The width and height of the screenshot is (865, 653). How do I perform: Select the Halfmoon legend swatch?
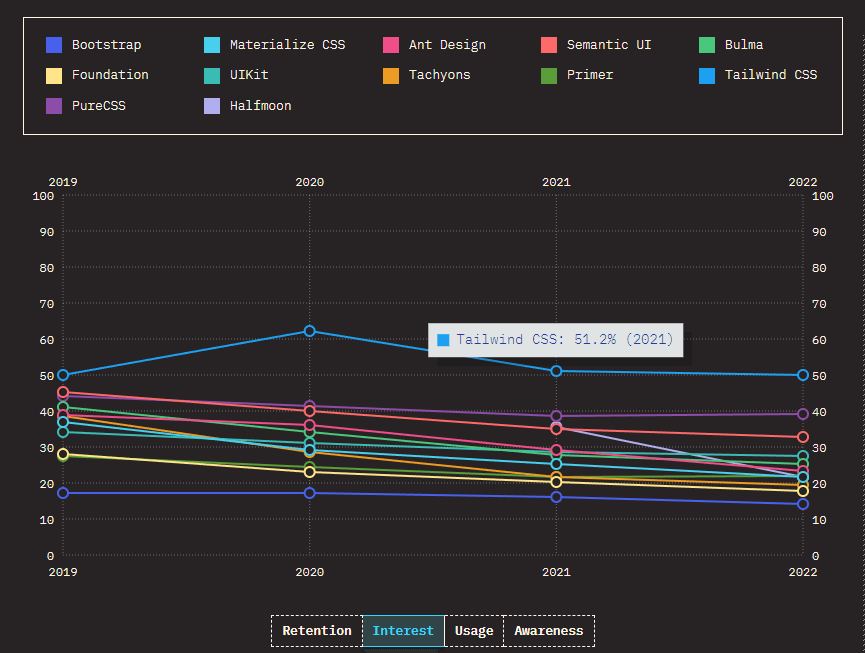point(212,106)
